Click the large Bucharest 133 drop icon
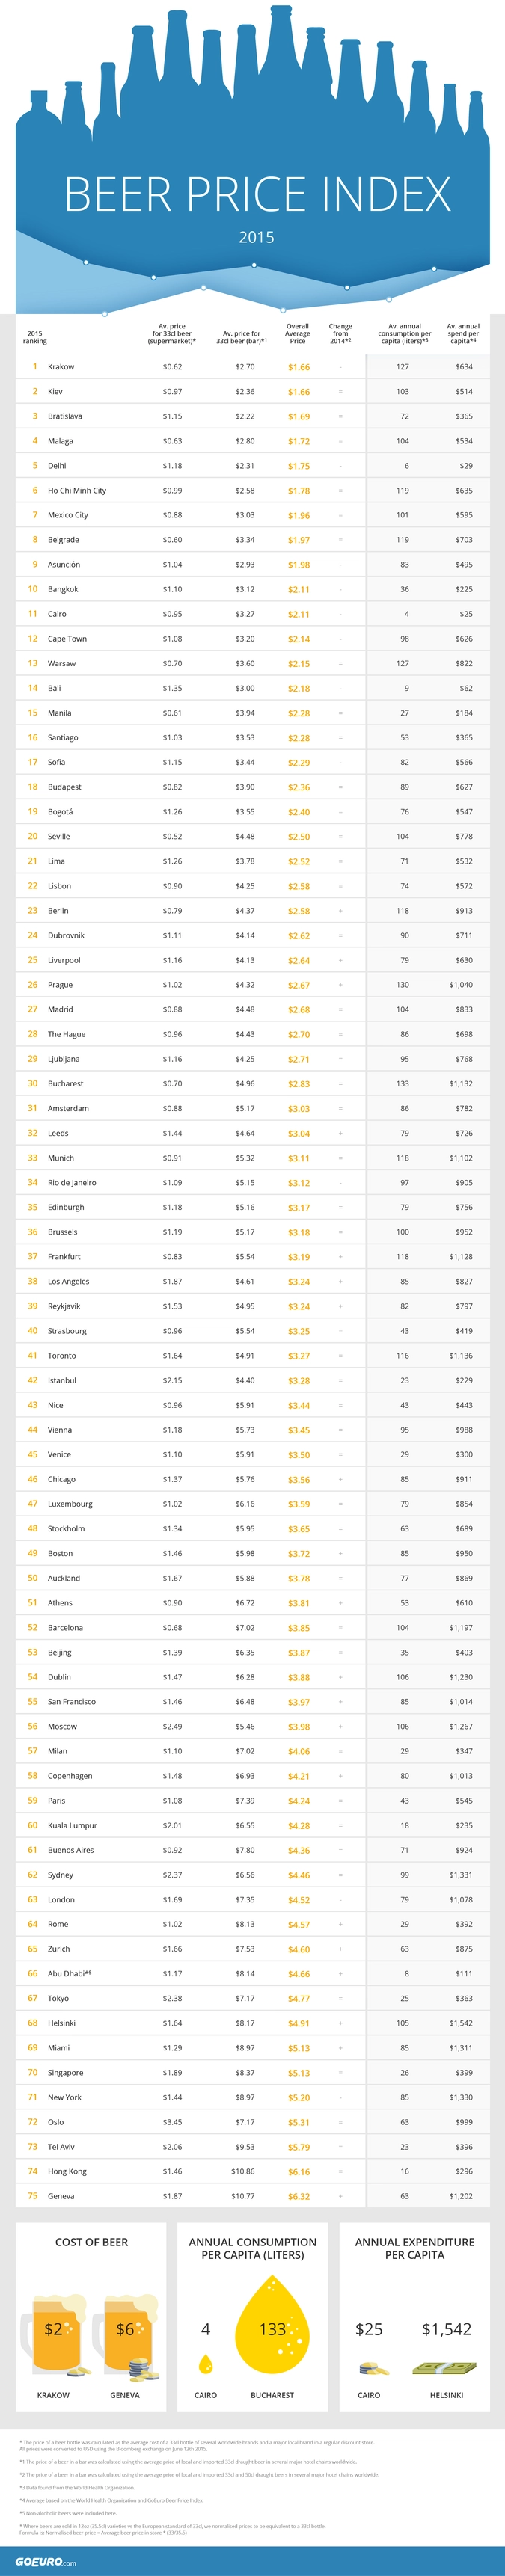 272,2325
